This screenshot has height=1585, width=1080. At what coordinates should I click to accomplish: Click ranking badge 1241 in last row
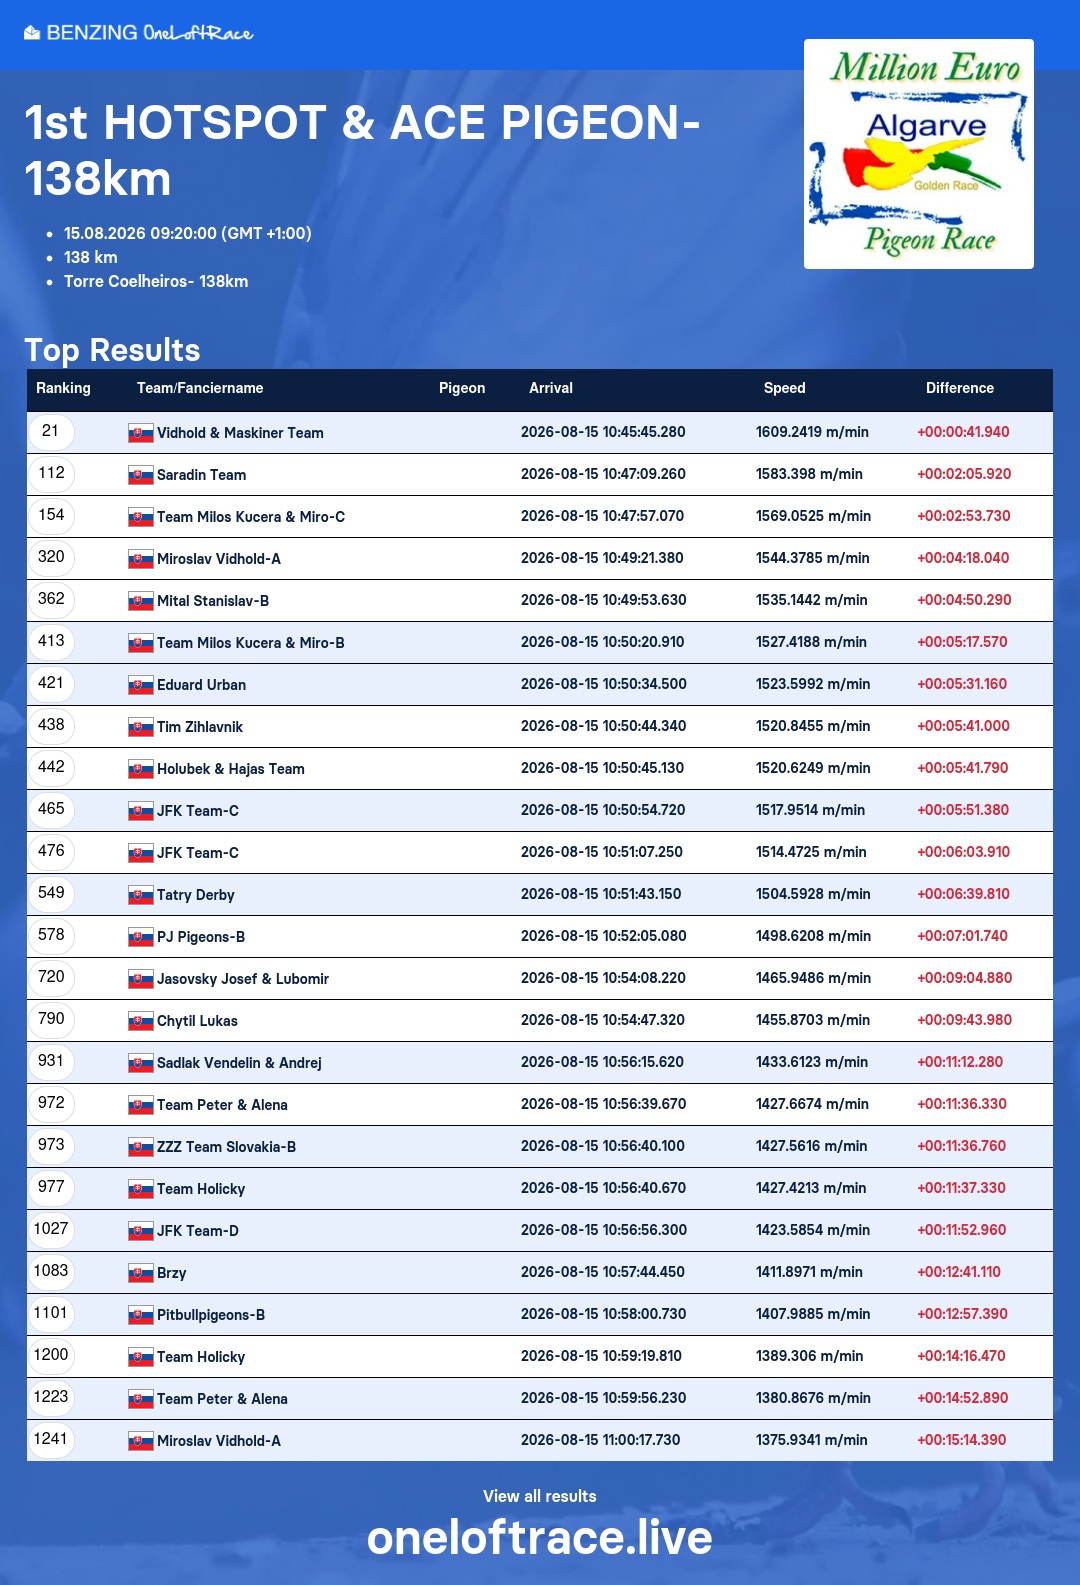51,1439
